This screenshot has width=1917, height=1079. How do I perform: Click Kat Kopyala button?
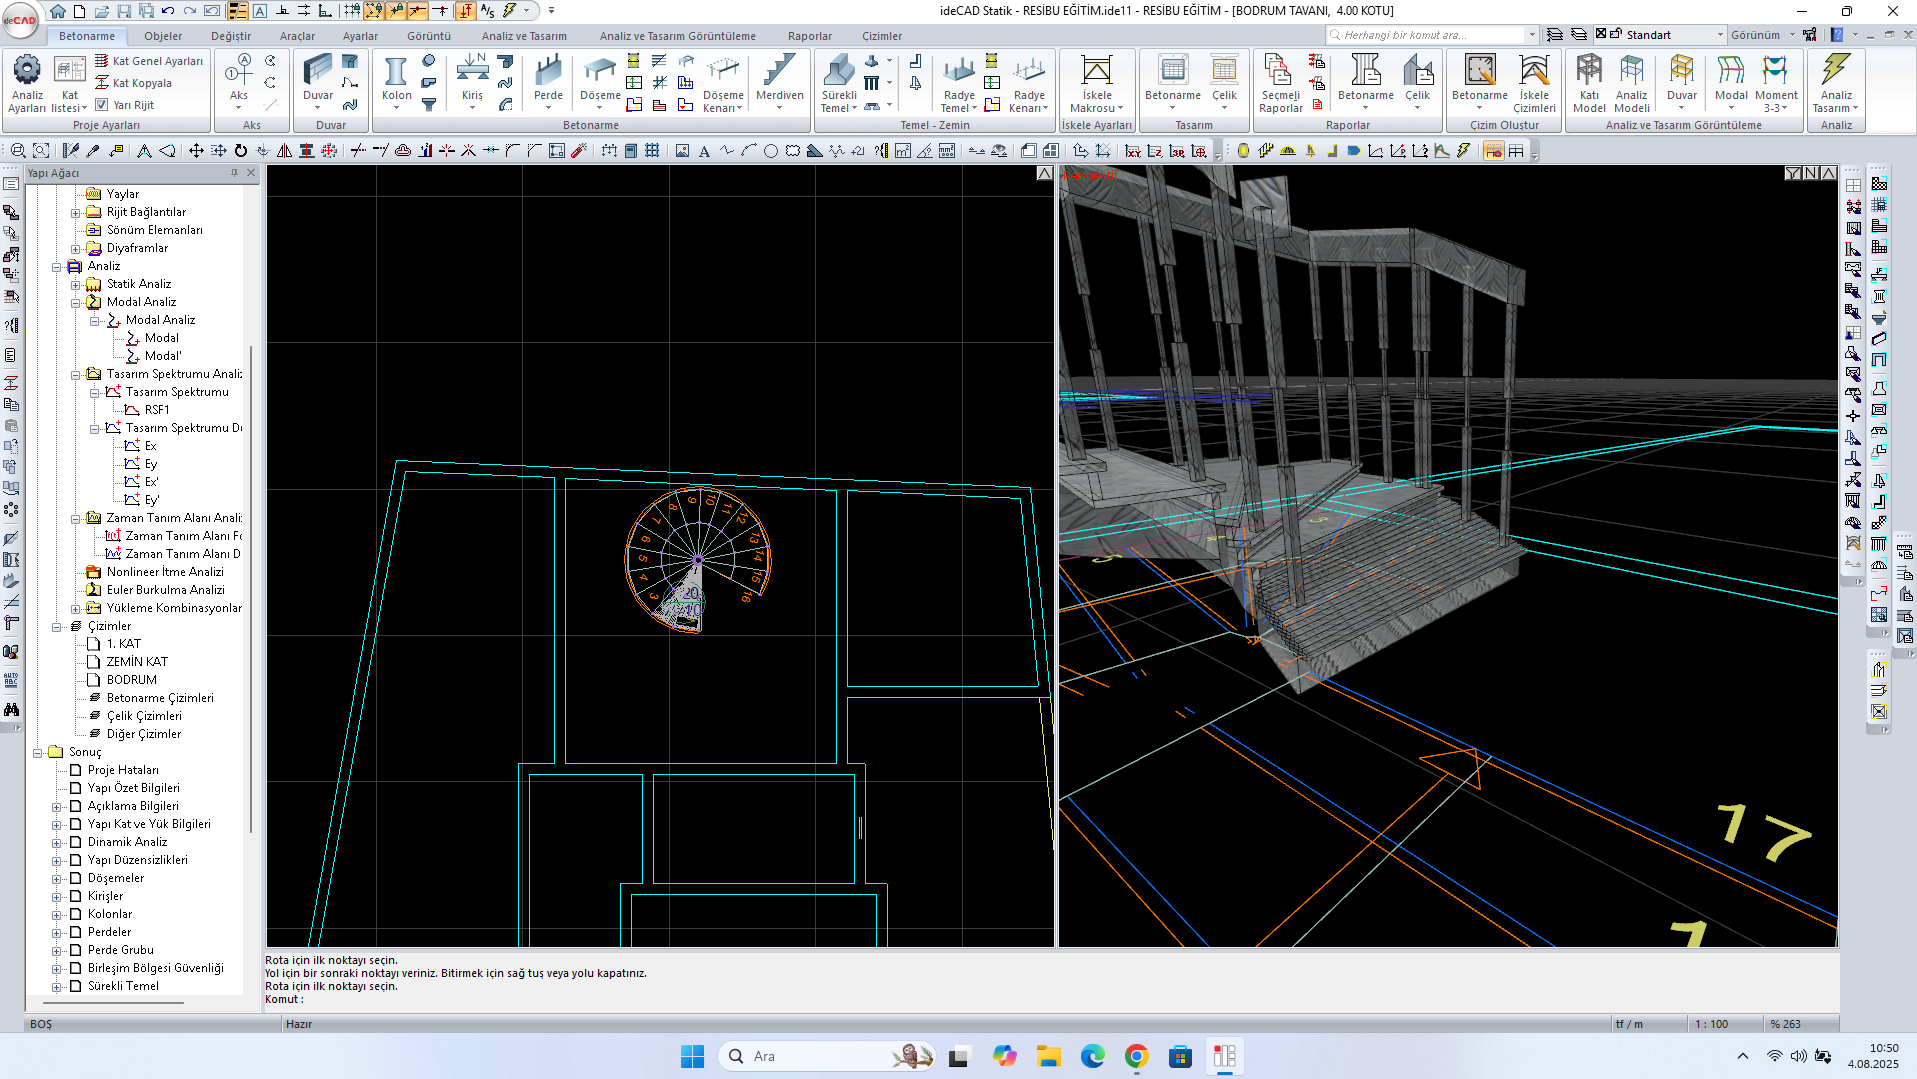(x=133, y=83)
